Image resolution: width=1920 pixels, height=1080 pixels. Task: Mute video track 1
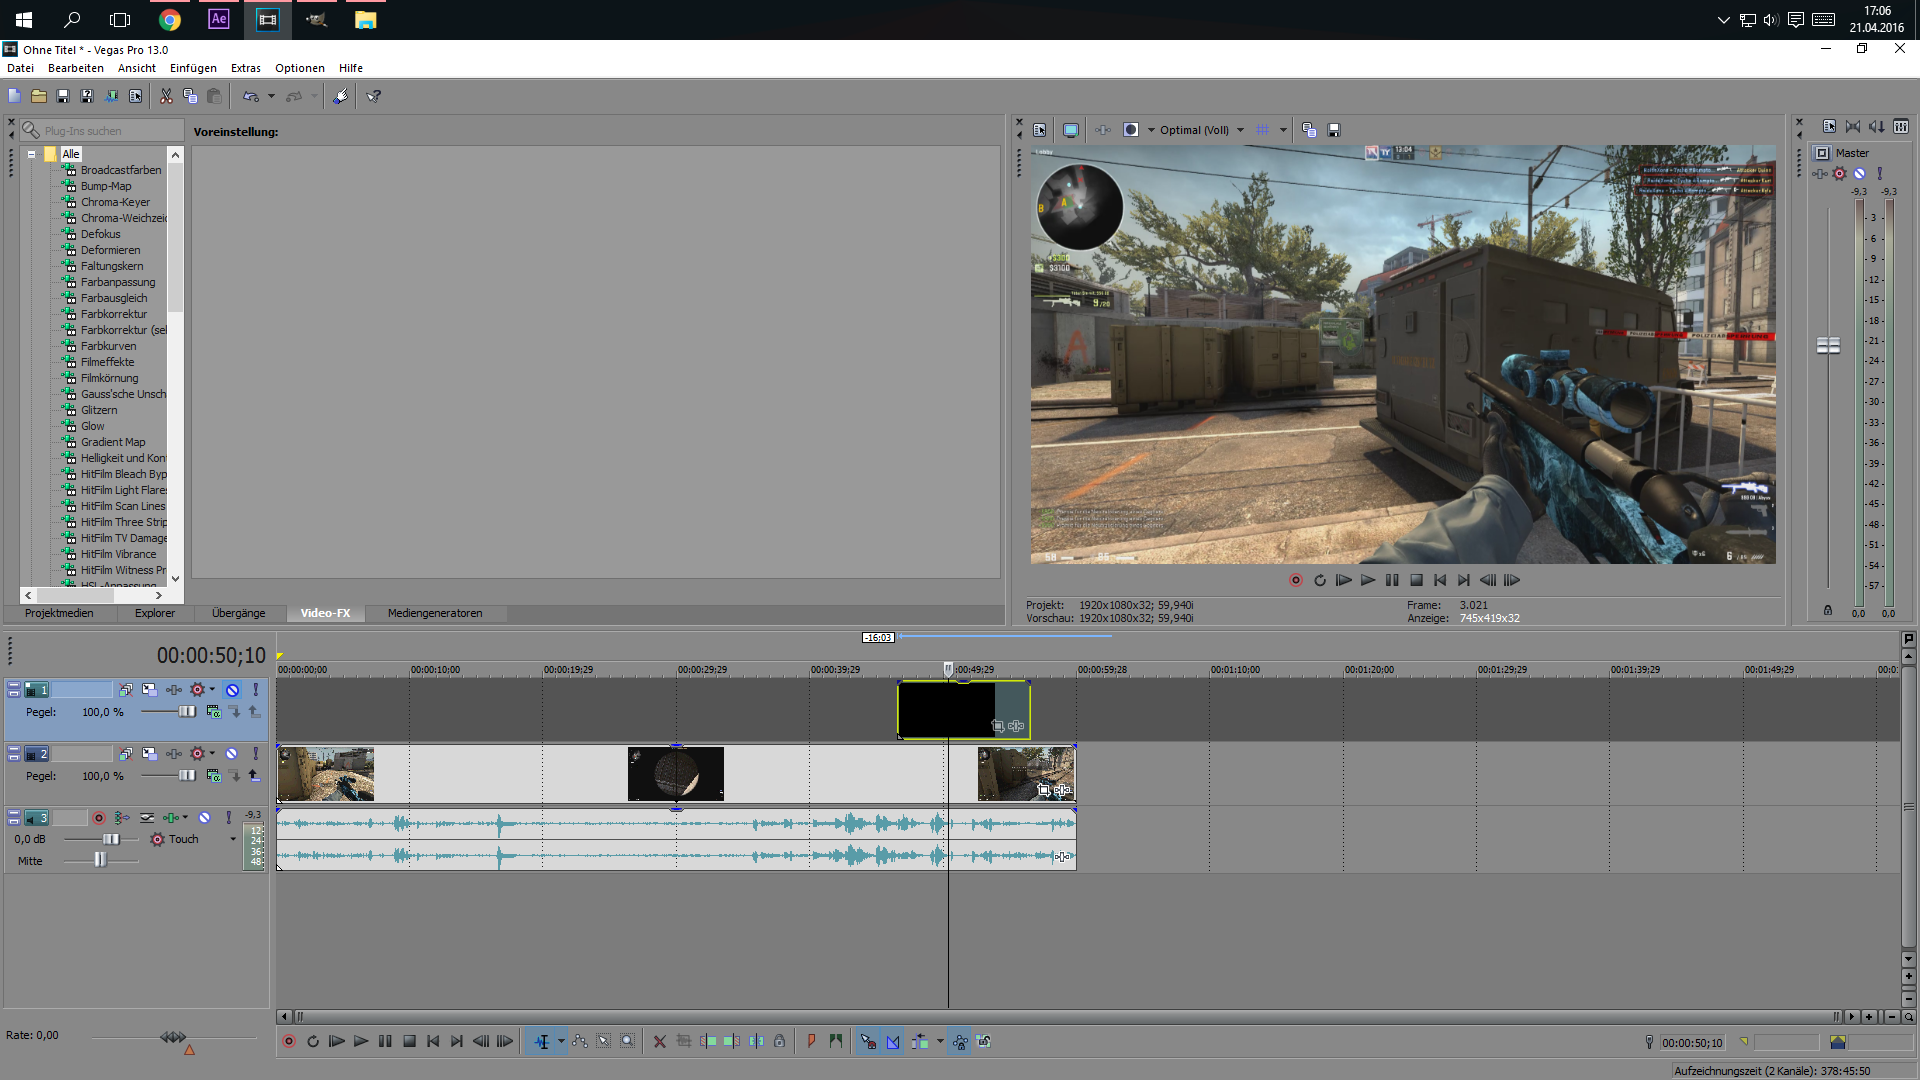232,690
